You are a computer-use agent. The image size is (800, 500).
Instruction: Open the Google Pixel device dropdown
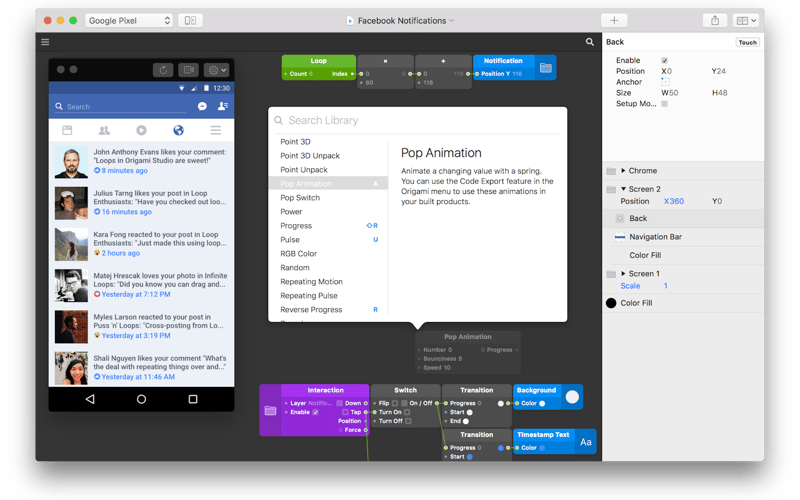(x=129, y=20)
